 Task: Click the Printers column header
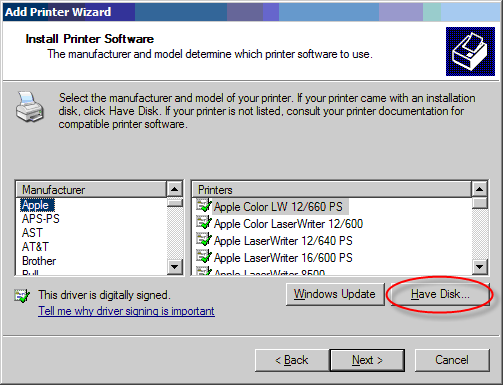(332, 190)
